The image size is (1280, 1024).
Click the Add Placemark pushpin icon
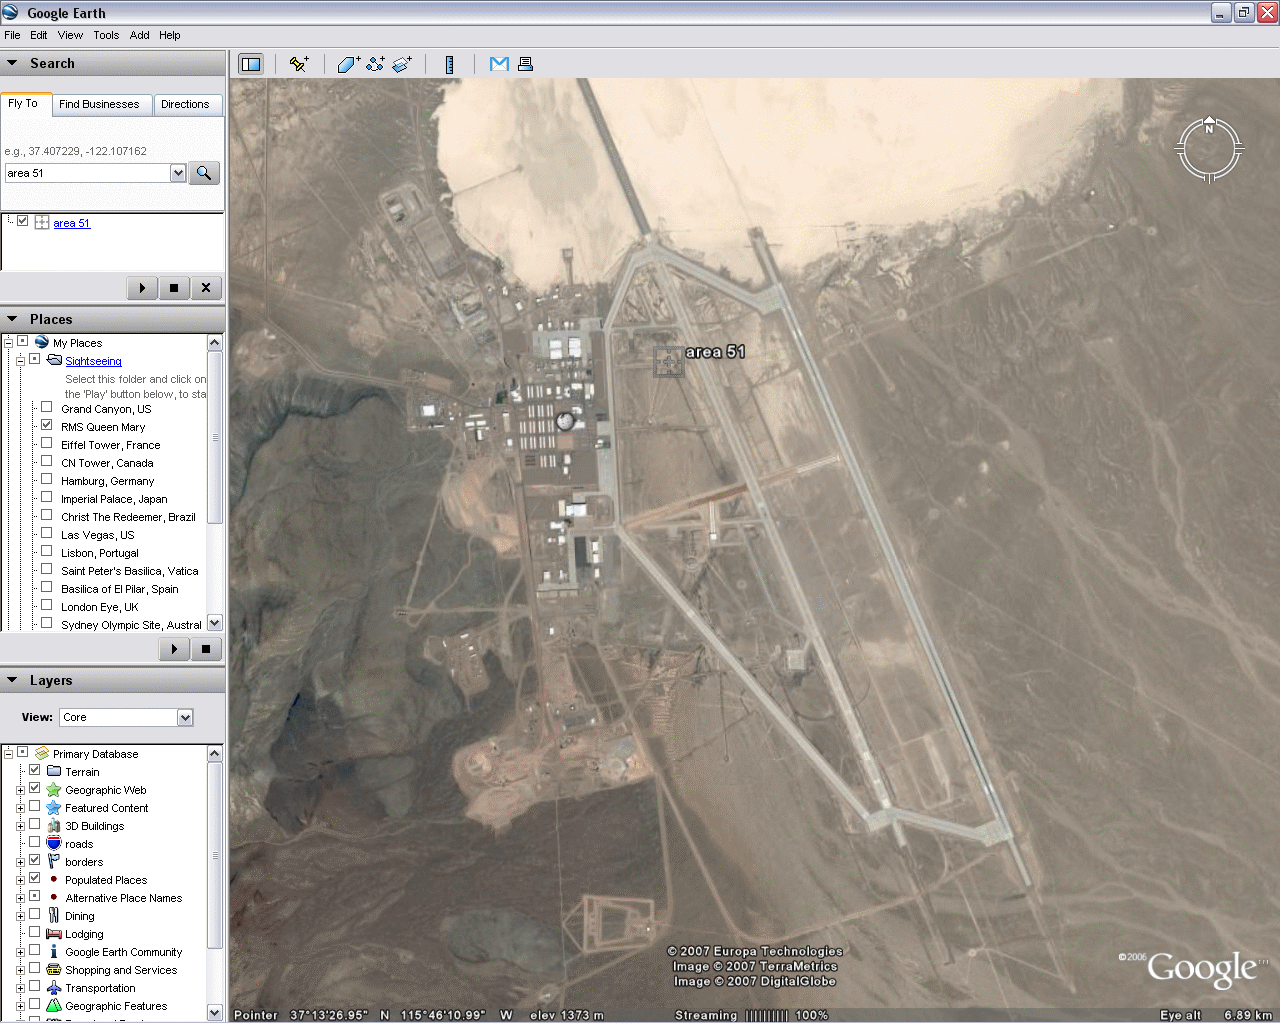point(299,64)
